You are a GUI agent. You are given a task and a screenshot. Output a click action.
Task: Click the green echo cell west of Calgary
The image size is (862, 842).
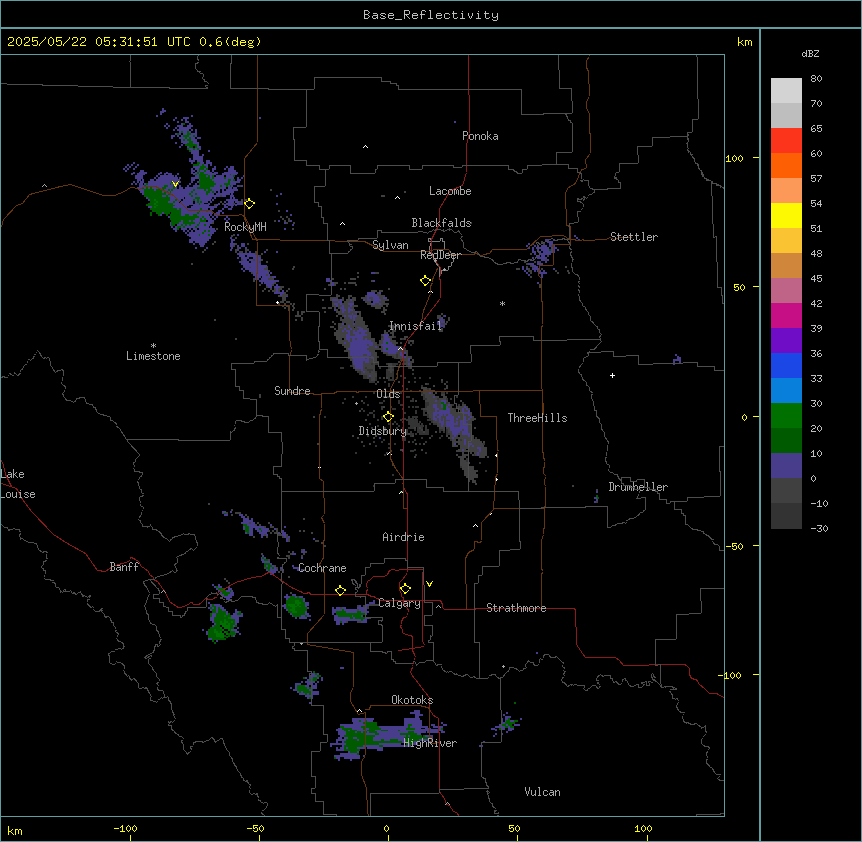296,606
